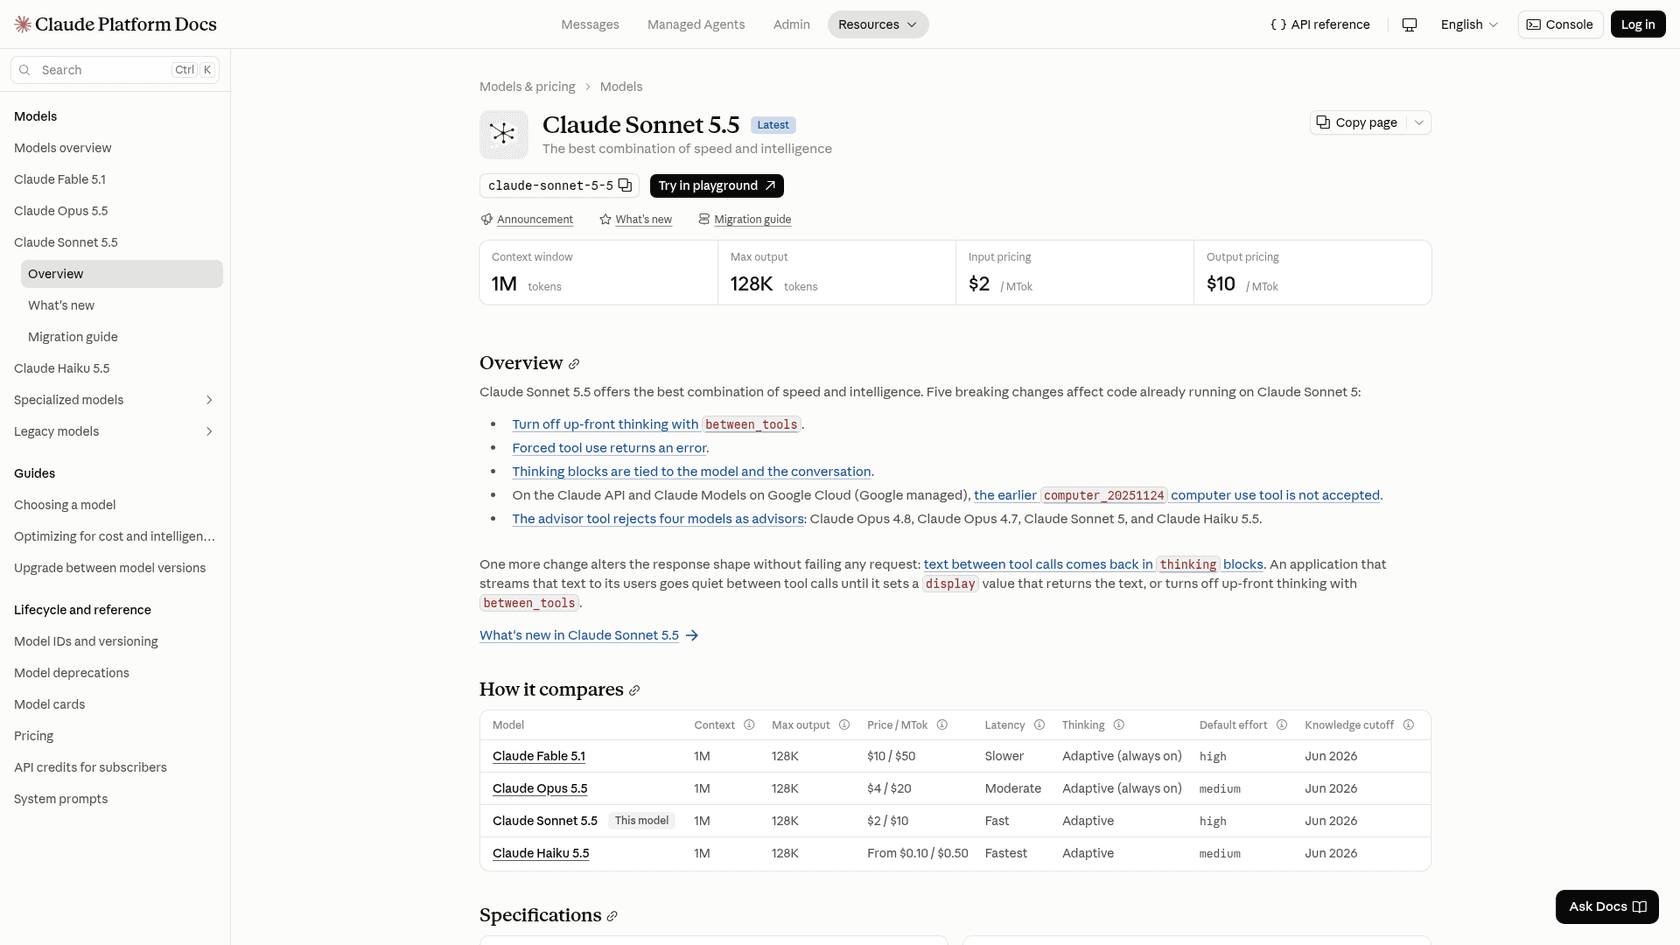Open the Admin nav item
This screenshot has height=945, width=1680.
(791, 24)
